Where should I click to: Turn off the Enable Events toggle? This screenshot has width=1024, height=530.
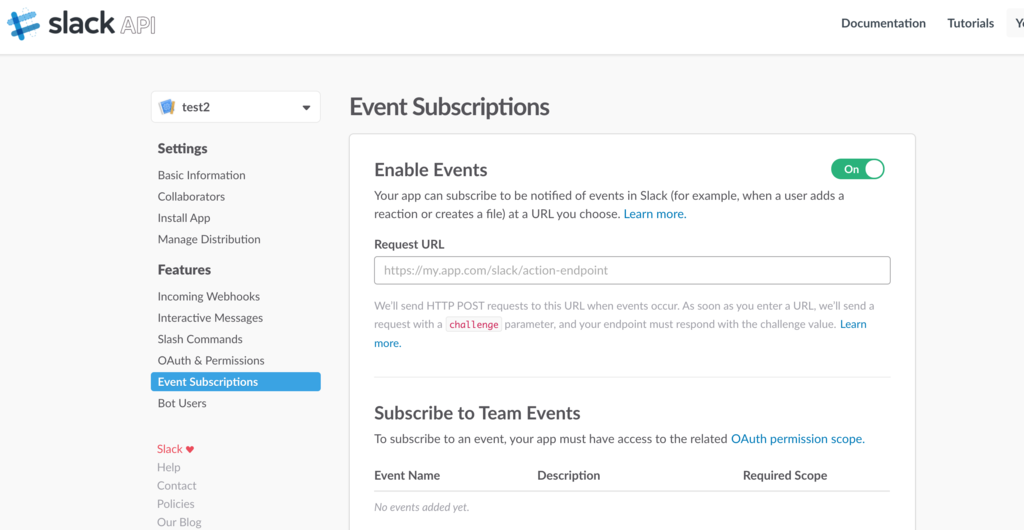click(857, 169)
